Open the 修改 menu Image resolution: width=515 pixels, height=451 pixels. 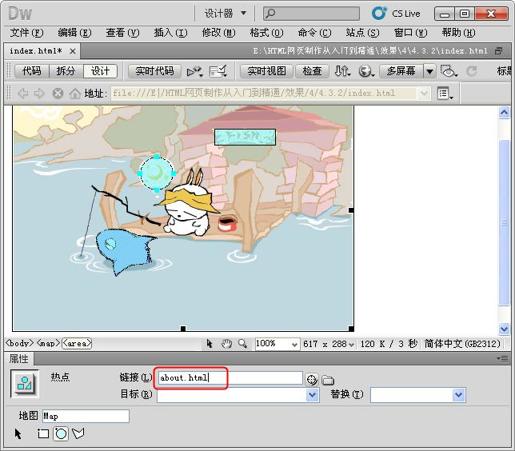point(219,33)
